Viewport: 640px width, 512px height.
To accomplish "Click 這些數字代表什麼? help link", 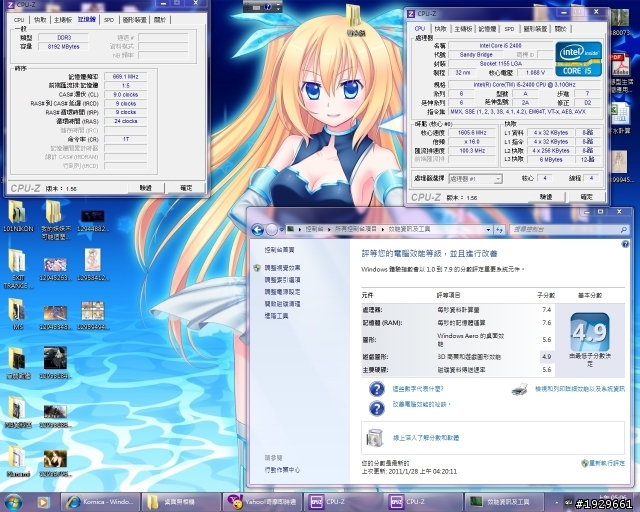I will [418, 389].
